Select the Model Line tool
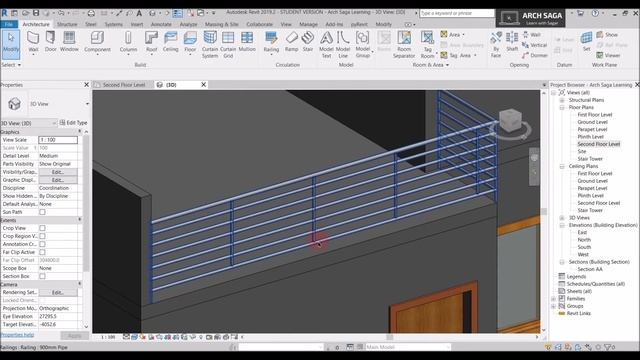This screenshot has width=640, height=360. pyautogui.click(x=343, y=44)
